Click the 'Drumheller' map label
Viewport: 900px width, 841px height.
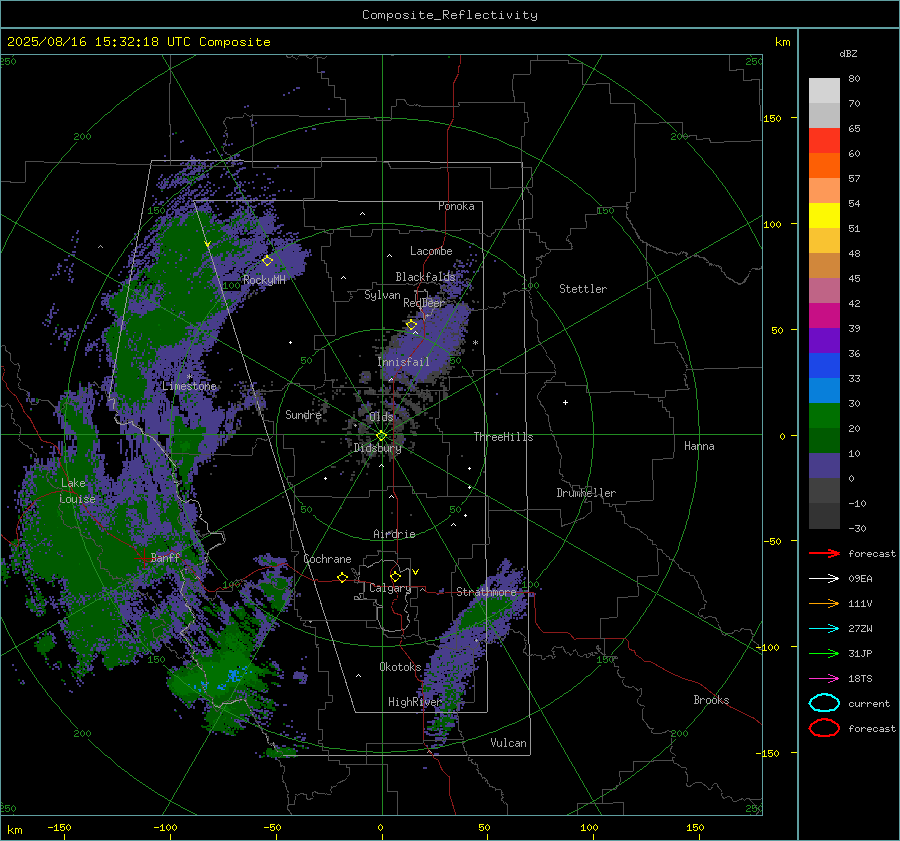[586, 493]
